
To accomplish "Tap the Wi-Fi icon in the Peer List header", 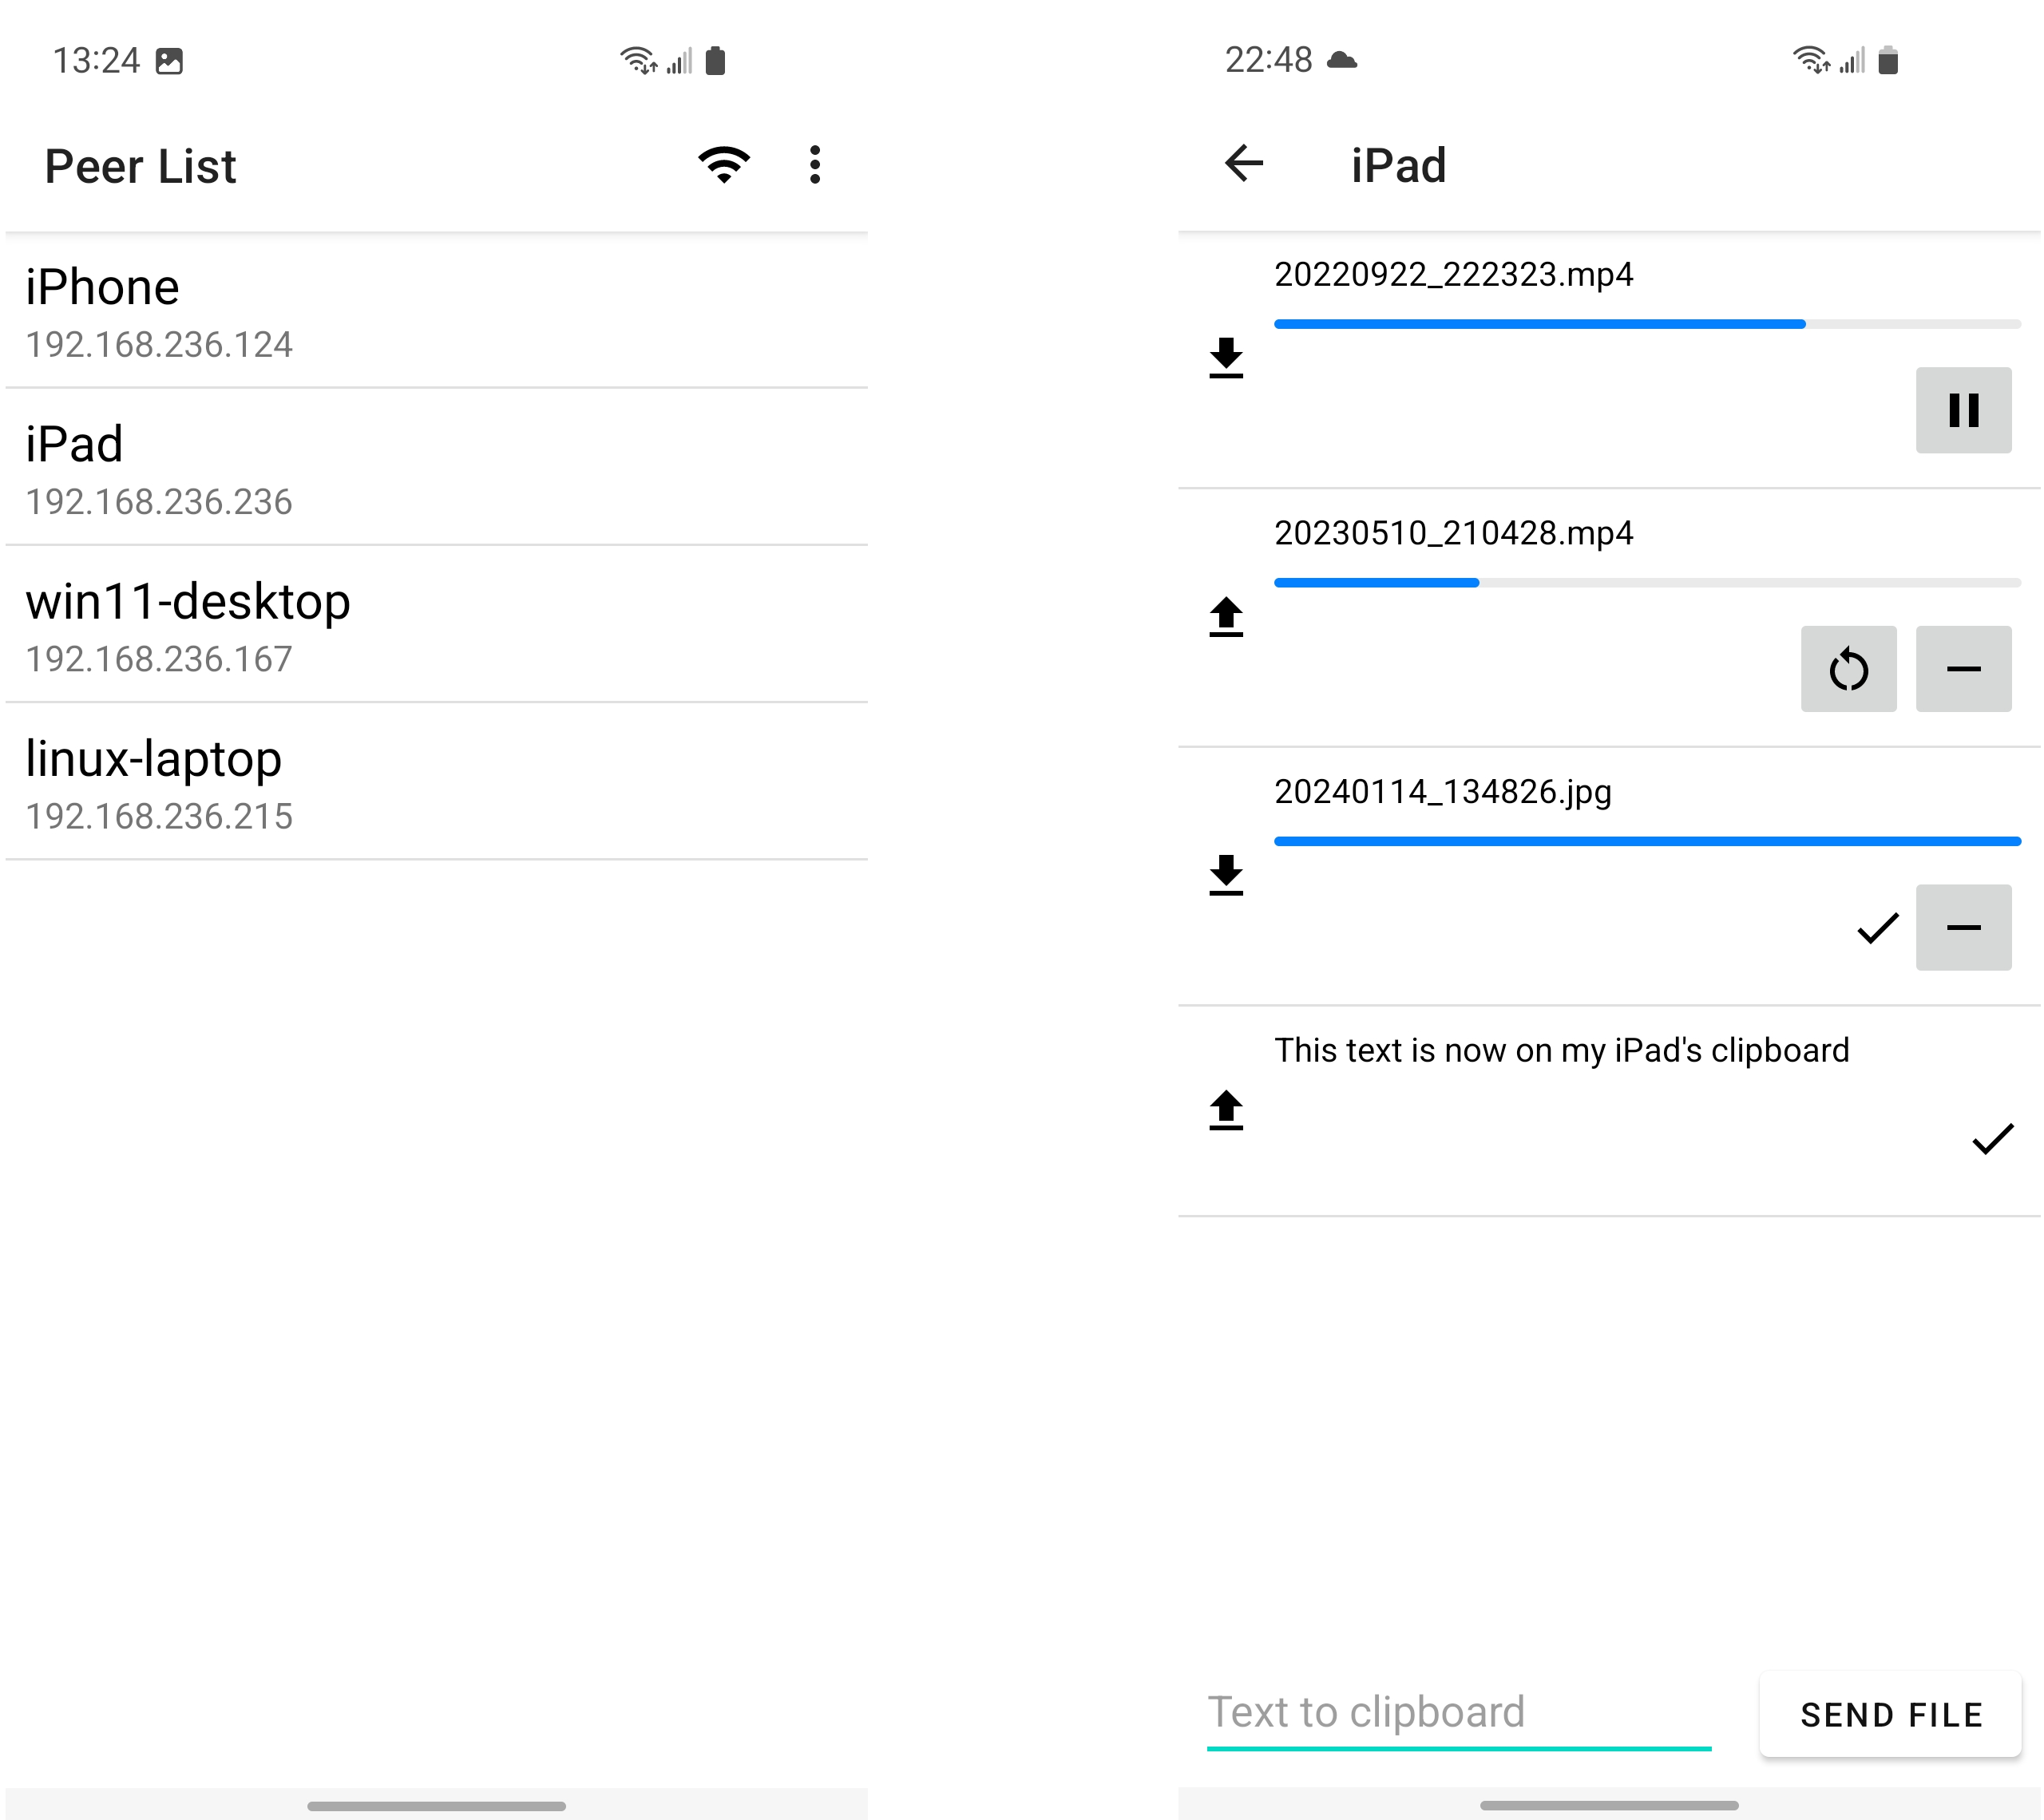I will 724,165.
